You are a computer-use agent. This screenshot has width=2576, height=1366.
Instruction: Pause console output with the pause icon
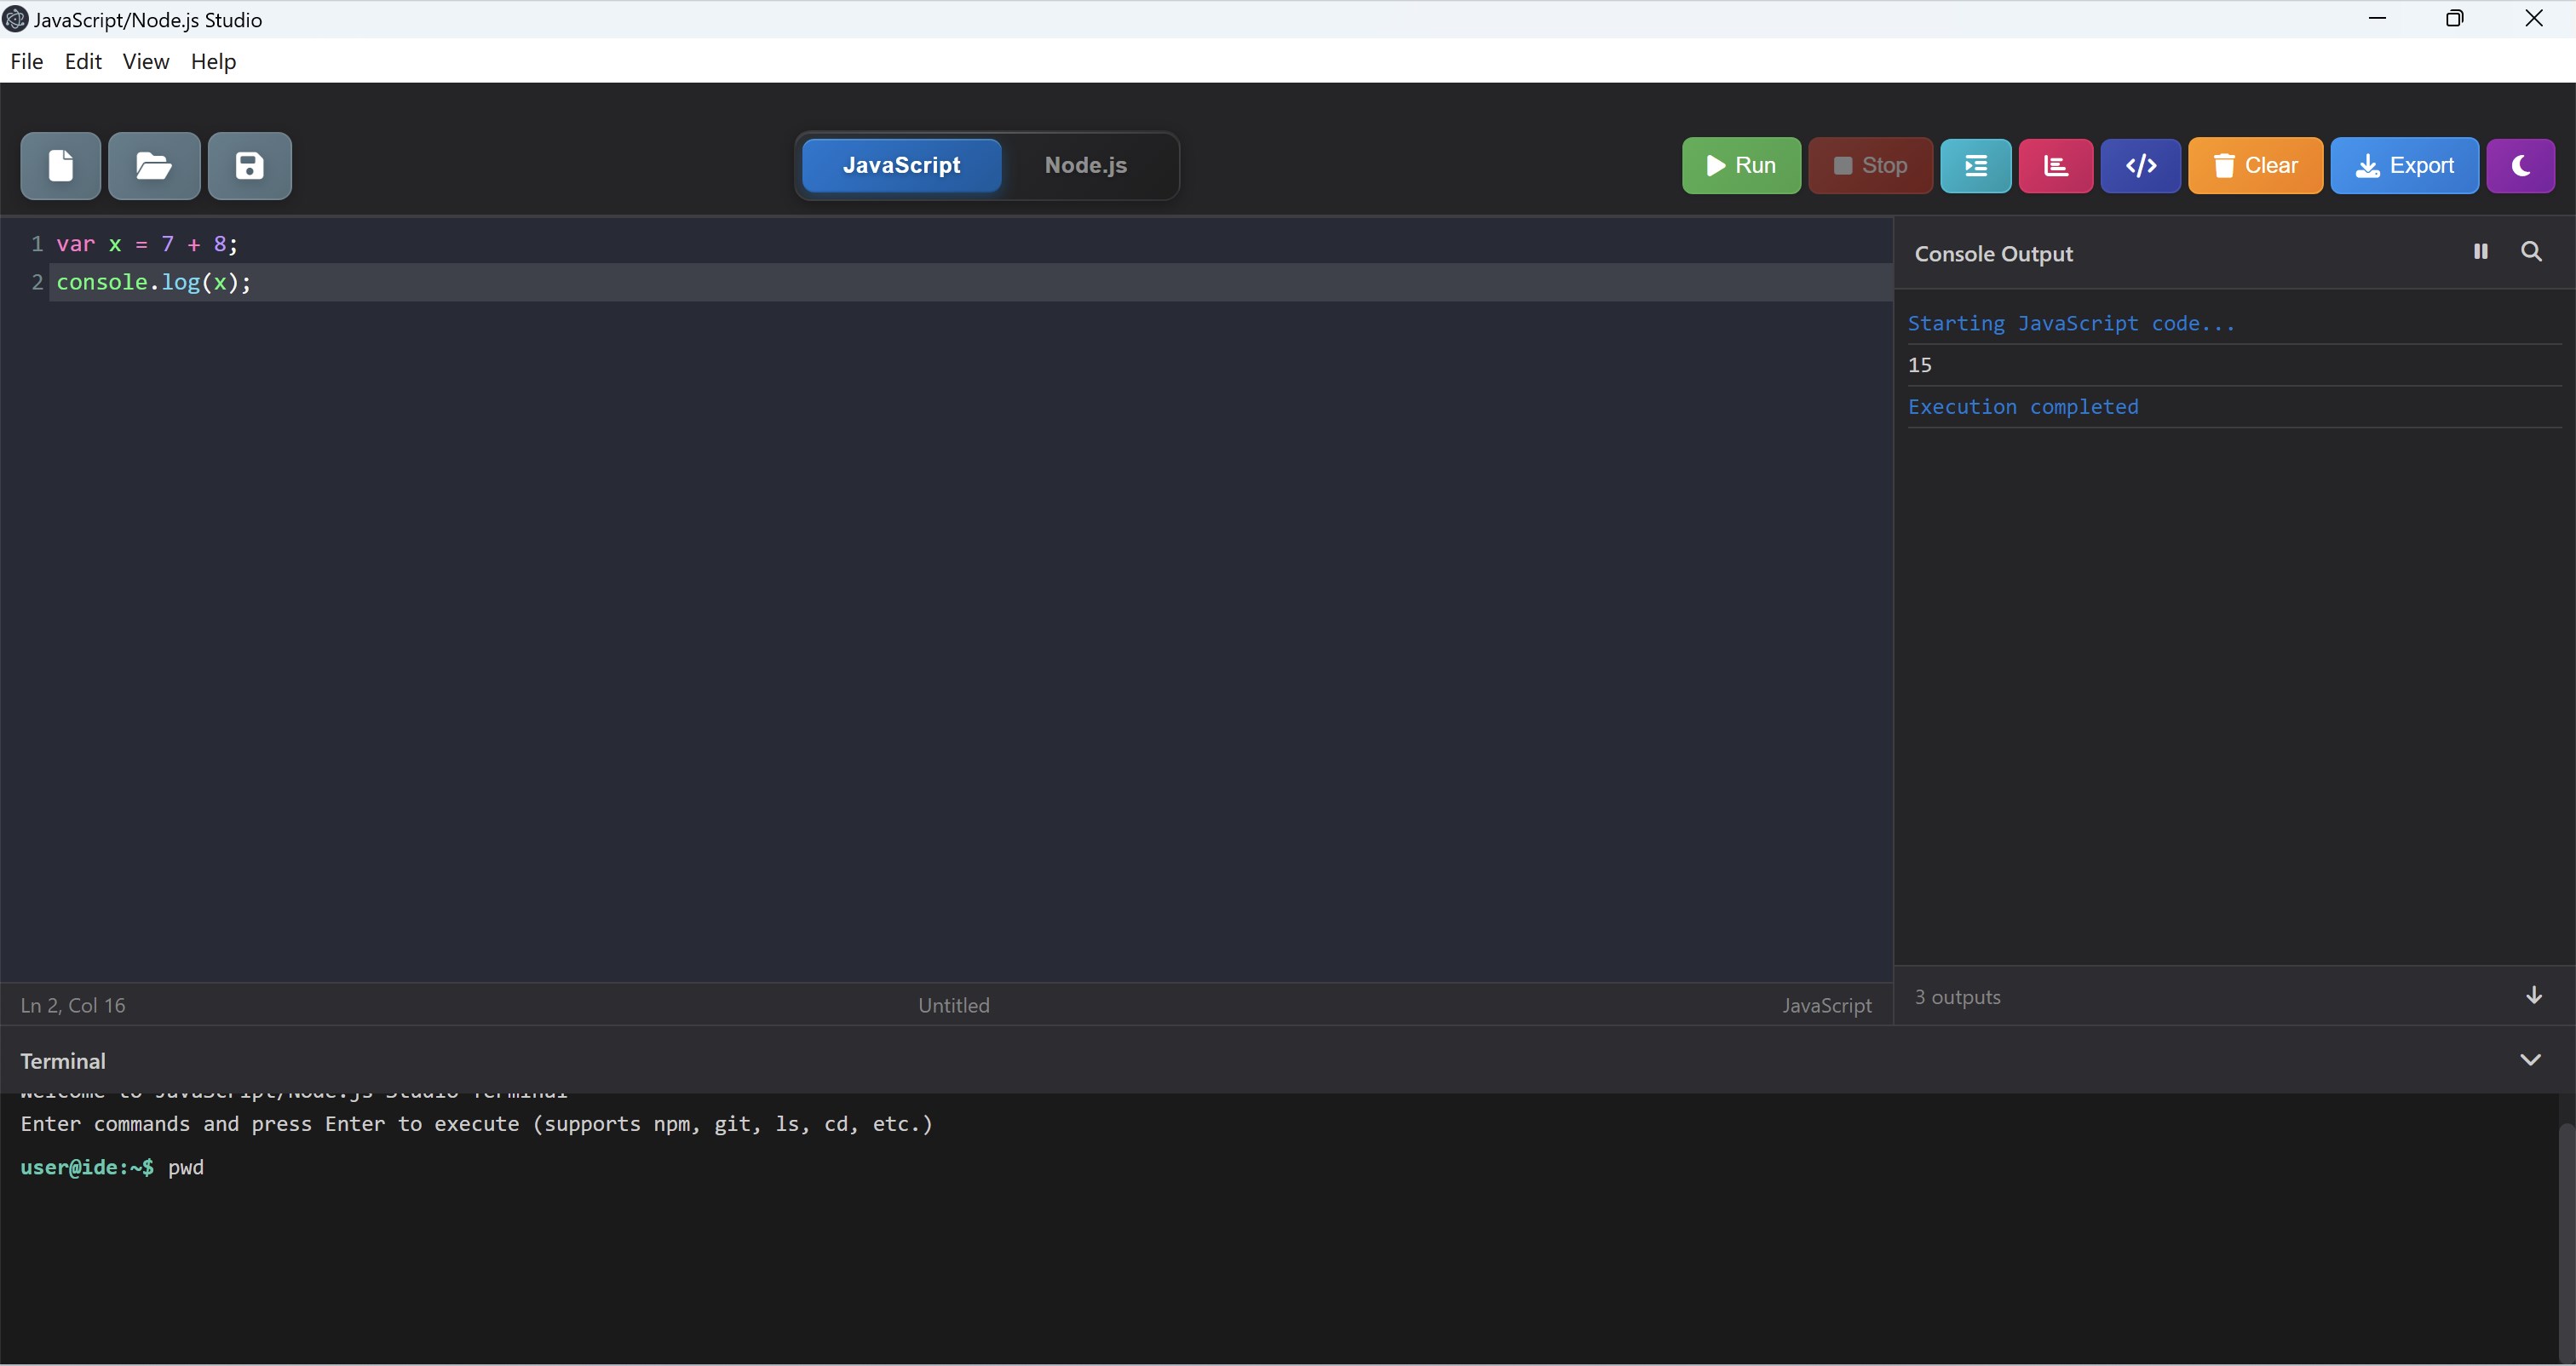[x=2480, y=252]
